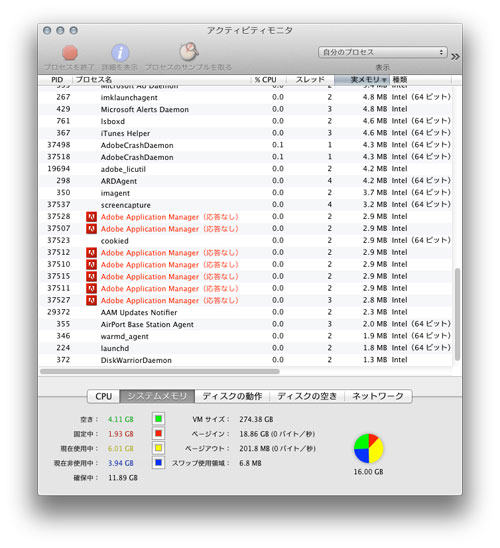Select the DiskWarriorDaemon process
Viewport: 500px width, 548px height.
coord(245,360)
